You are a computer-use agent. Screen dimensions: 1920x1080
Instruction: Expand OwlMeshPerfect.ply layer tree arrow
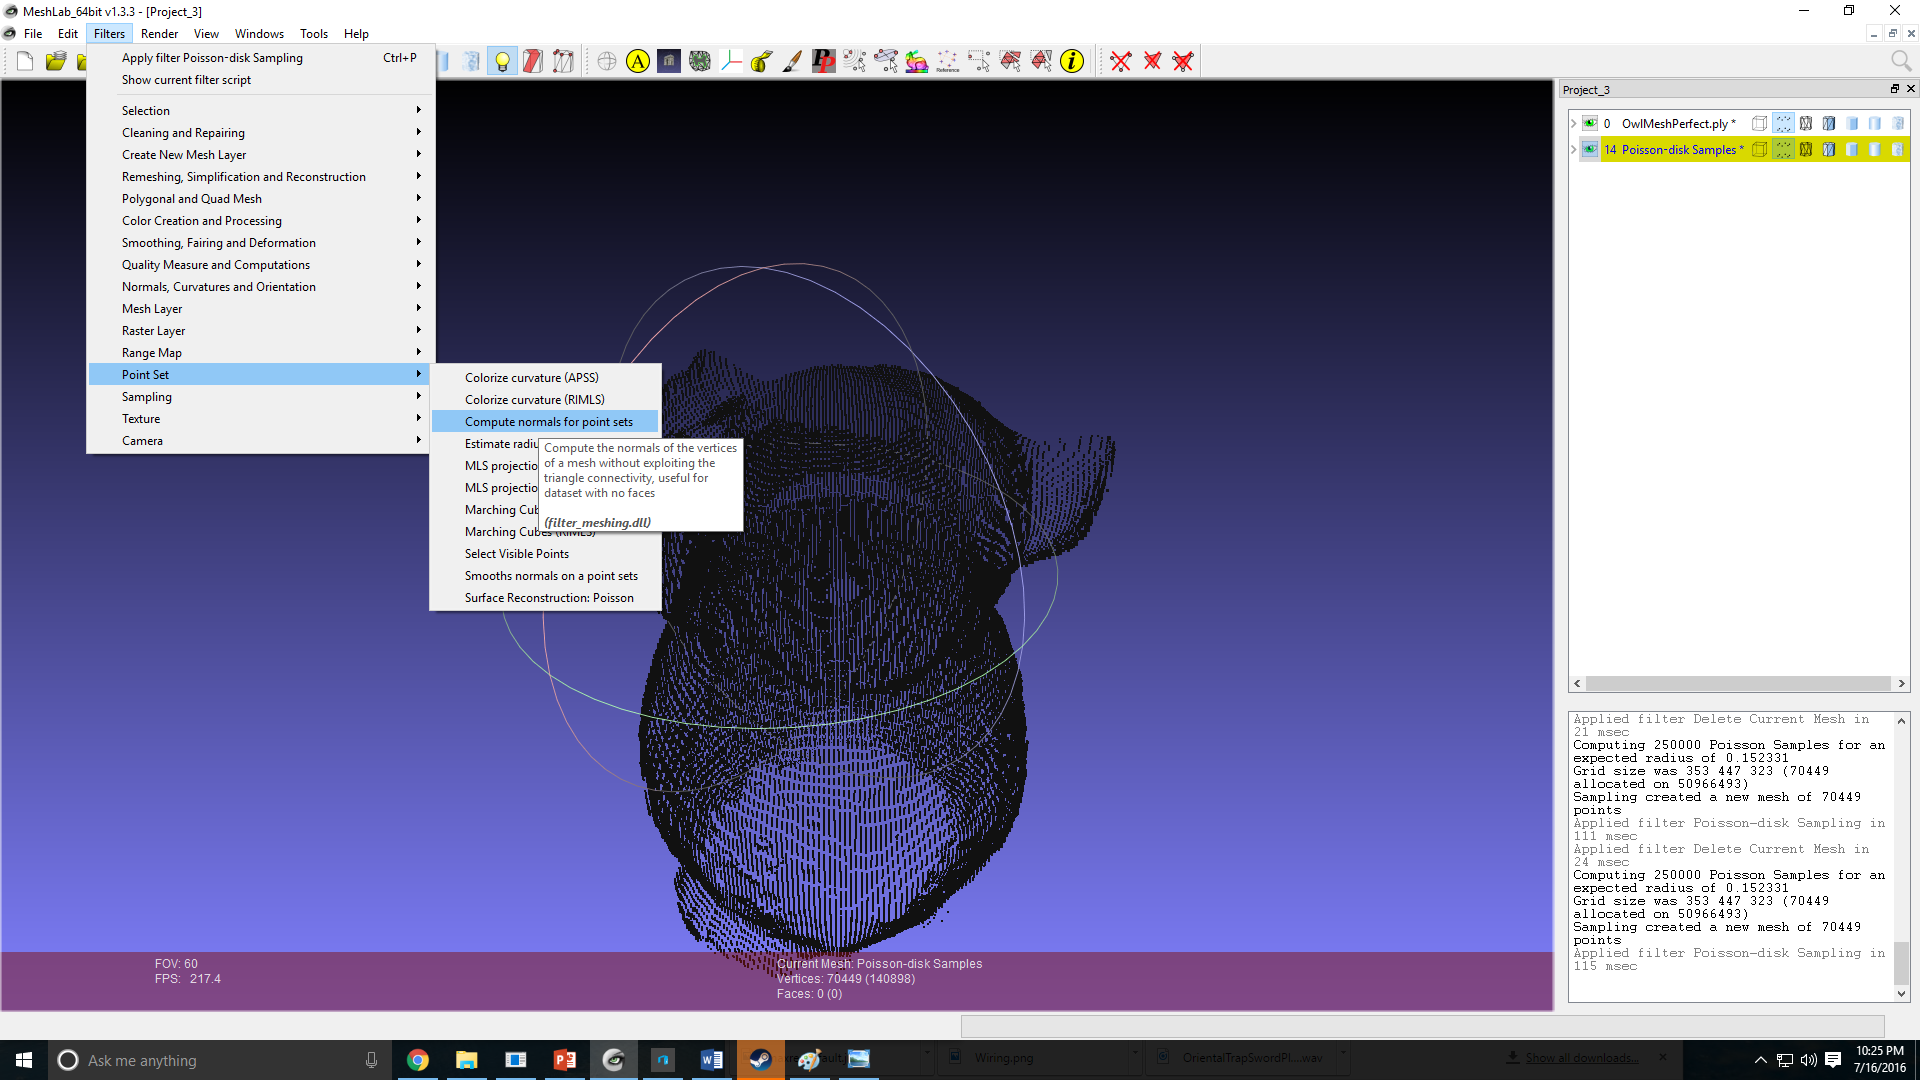click(1573, 124)
